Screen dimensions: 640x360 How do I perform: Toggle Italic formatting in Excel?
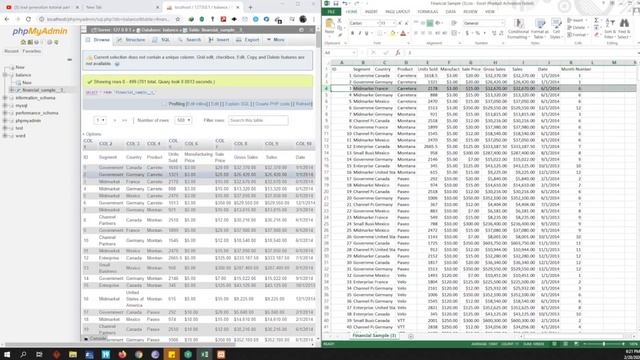click(360, 33)
